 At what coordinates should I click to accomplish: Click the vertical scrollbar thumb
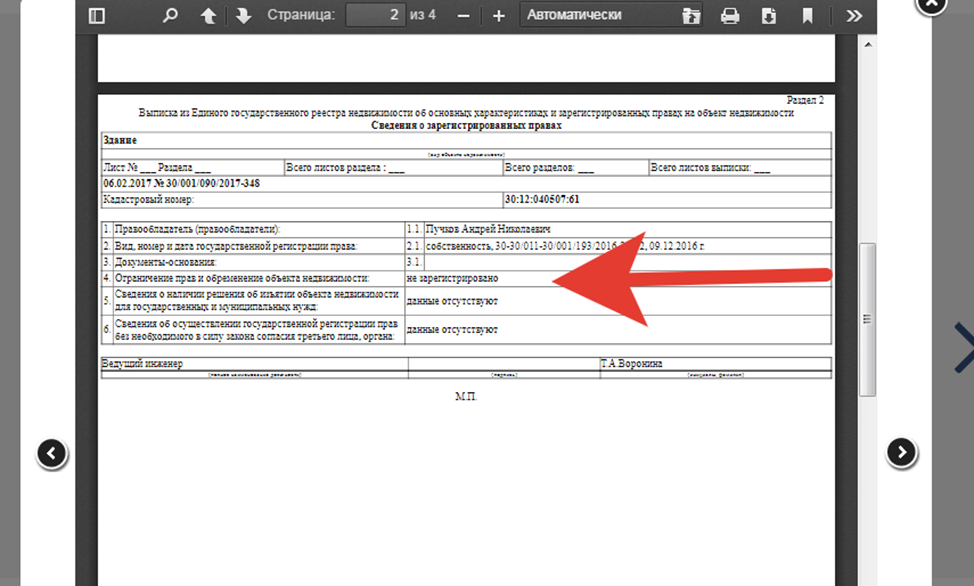(x=868, y=318)
